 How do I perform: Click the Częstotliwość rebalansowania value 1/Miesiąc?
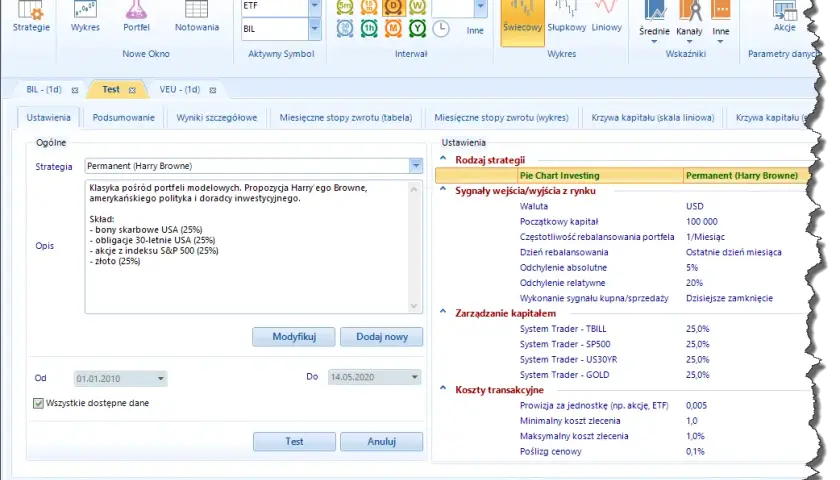pos(705,237)
